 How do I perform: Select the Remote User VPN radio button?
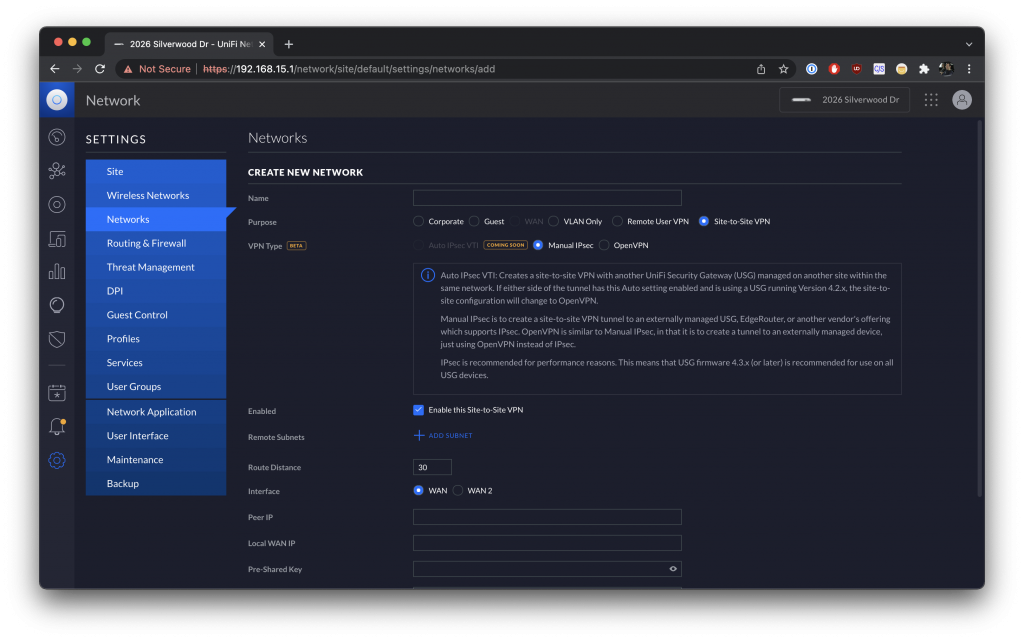point(617,222)
